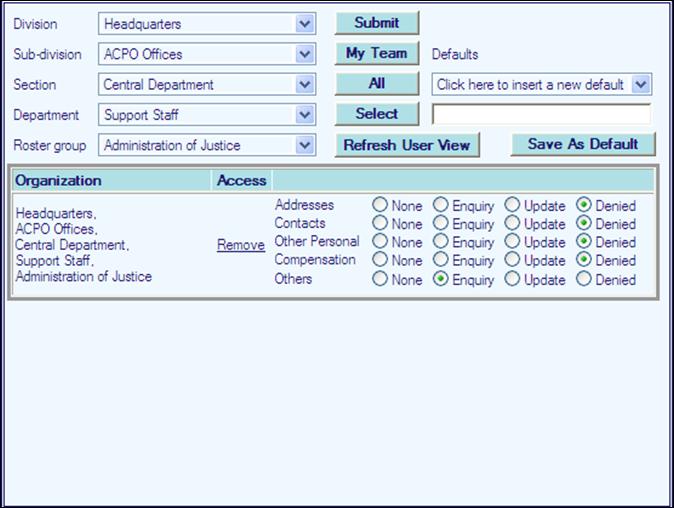Open the Roster group dropdown

click(x=305, y=145)
